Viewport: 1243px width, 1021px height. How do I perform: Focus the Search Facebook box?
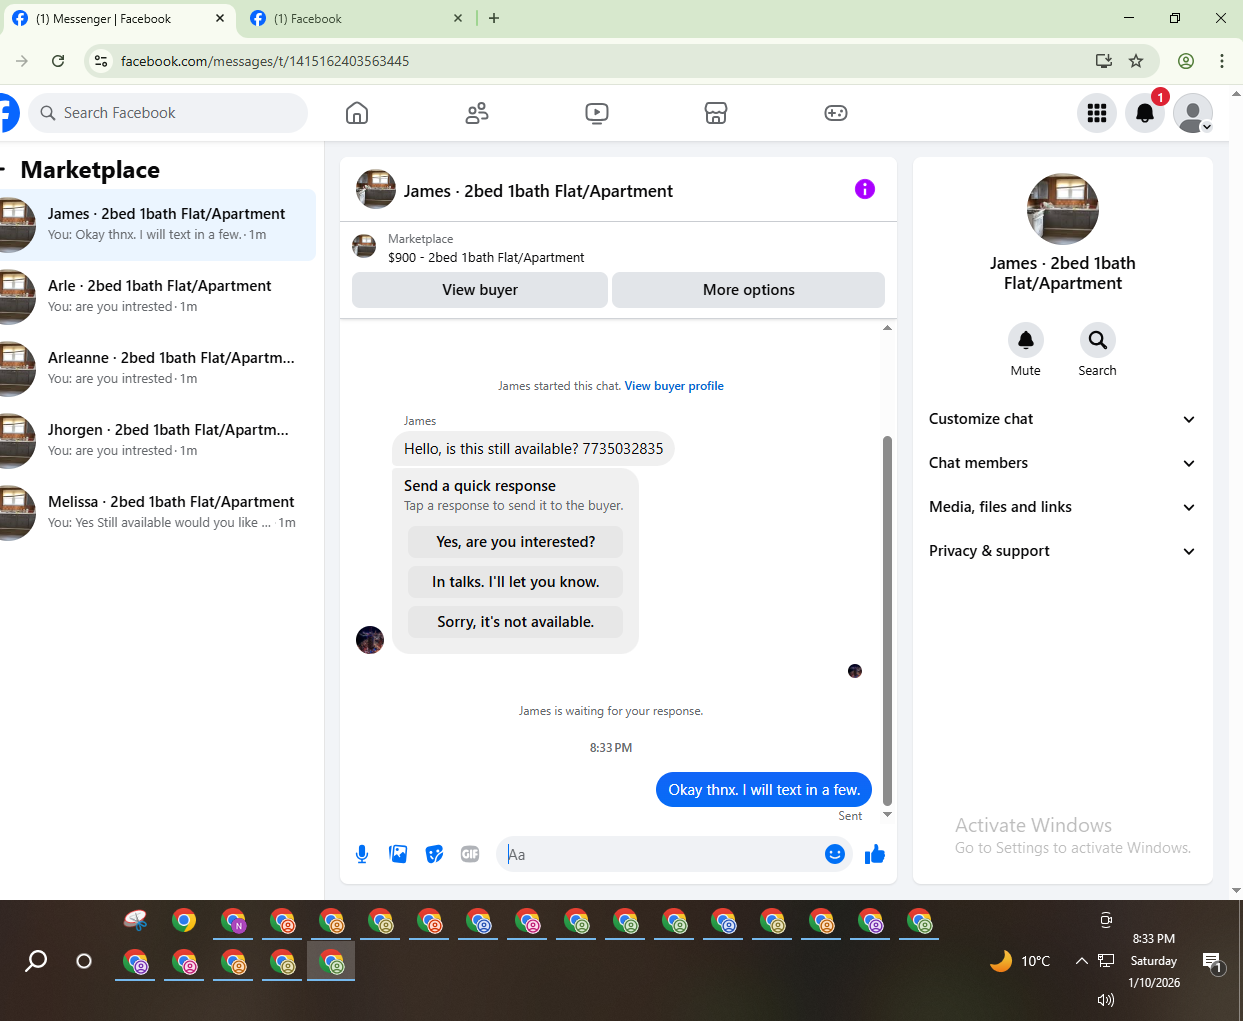tap(168, 113)
